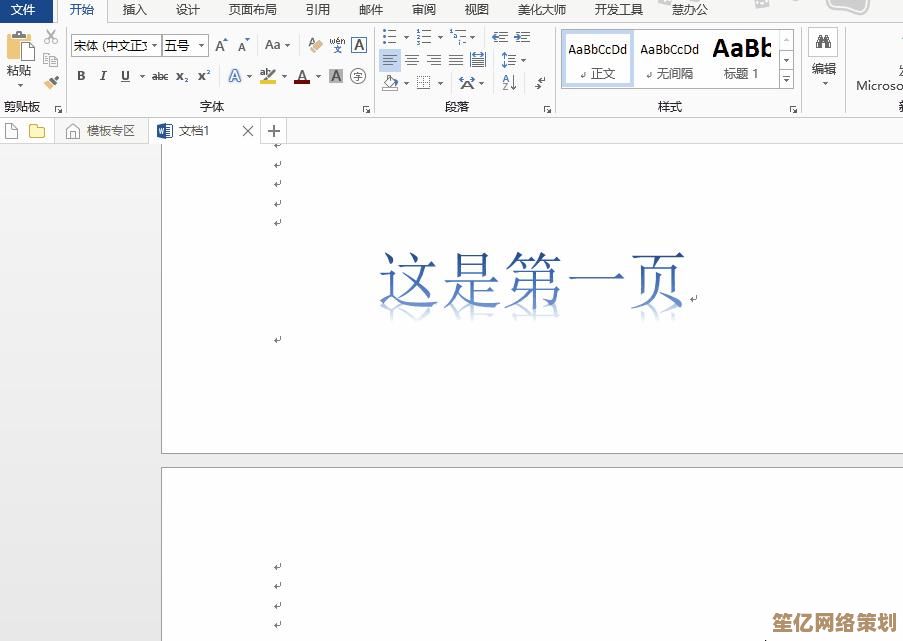Toggle Italic formatting
Screen dimensions: 903x641
103,76
